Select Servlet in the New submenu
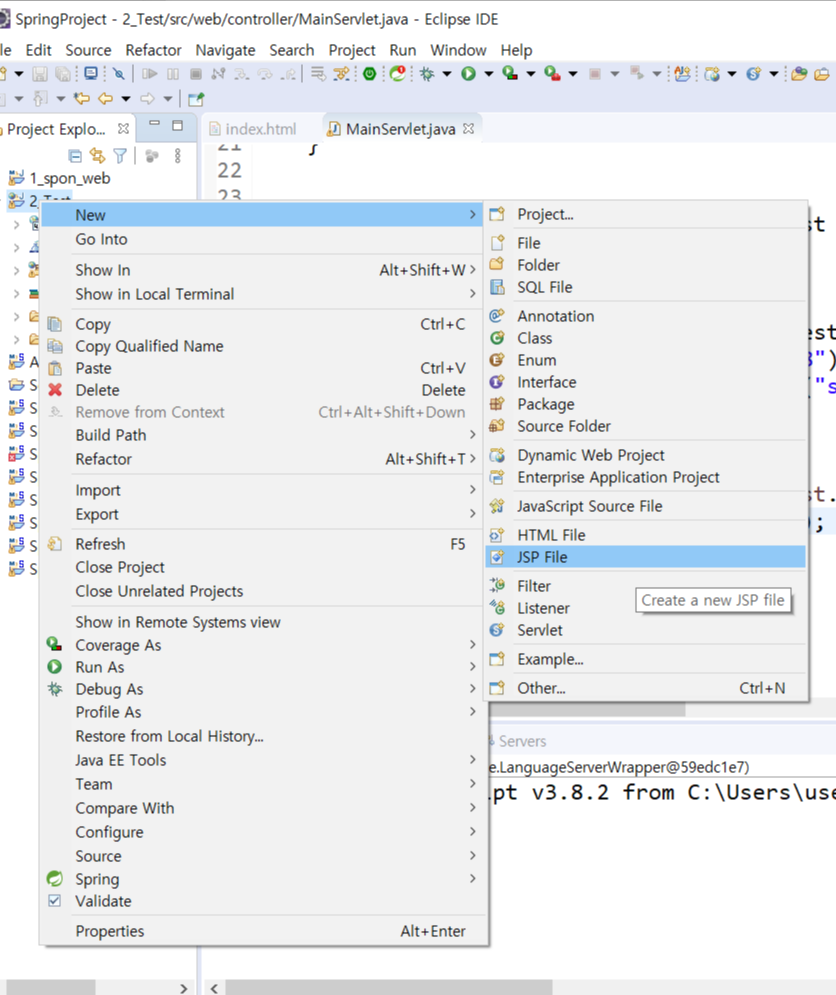The height and width of the screenshot is (995, 836). point(645,630)
